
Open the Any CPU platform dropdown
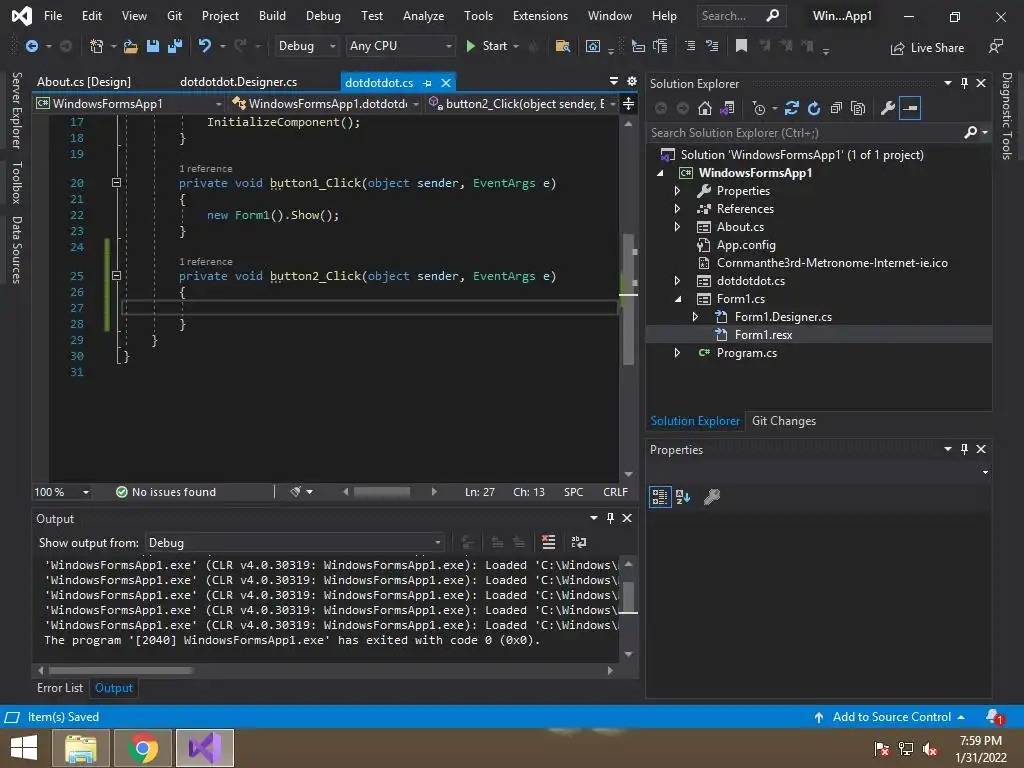pos(400,46)
